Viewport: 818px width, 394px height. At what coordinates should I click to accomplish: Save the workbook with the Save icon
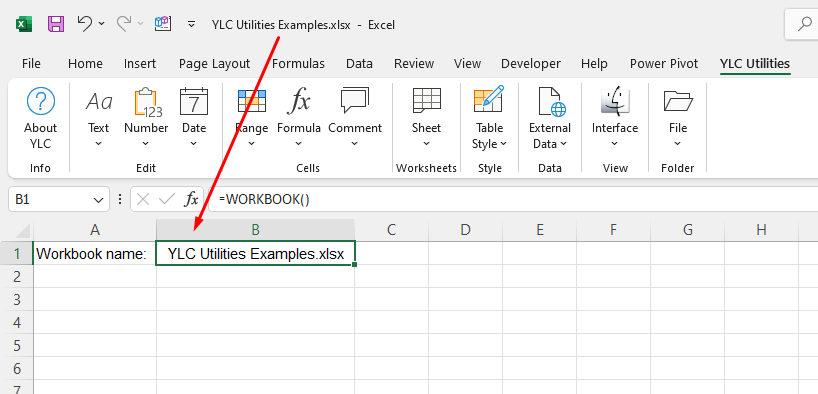click(x=56, y=24)
